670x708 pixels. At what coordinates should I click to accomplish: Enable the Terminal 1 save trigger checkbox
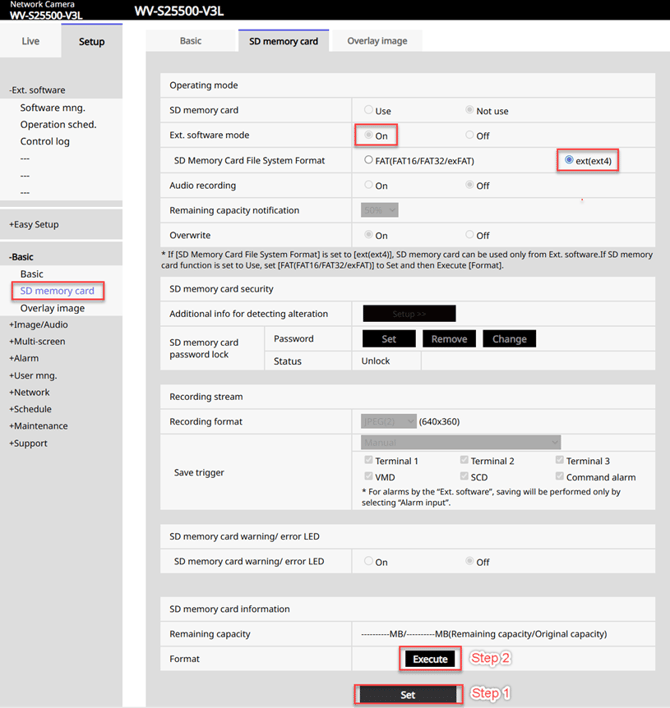(x=369, y=461)
